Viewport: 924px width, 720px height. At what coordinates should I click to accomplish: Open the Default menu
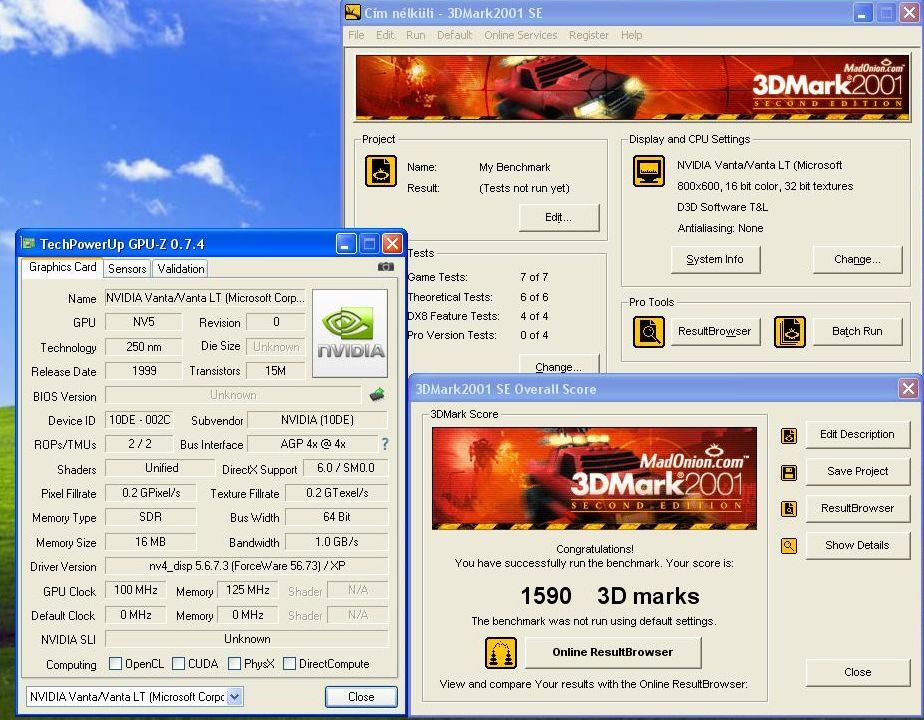454,35
